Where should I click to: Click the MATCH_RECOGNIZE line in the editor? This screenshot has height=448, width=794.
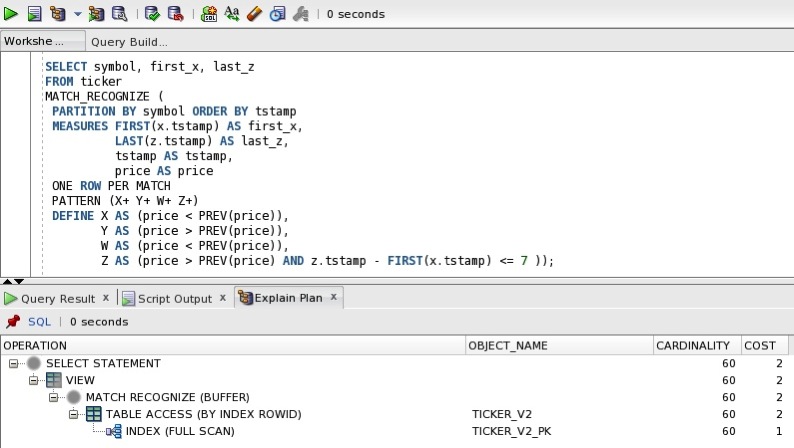104,97
